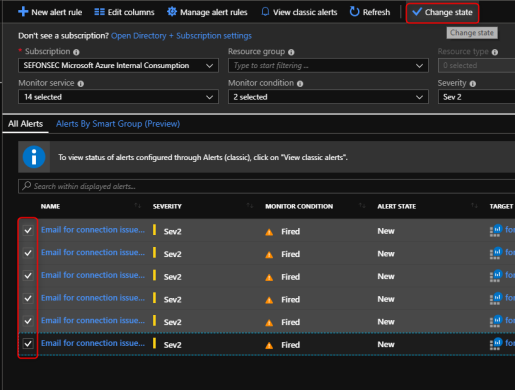The image size is (515, 390).
Task: Click the yellow severity bar in the last row
Action: click(x=154, y=343)
